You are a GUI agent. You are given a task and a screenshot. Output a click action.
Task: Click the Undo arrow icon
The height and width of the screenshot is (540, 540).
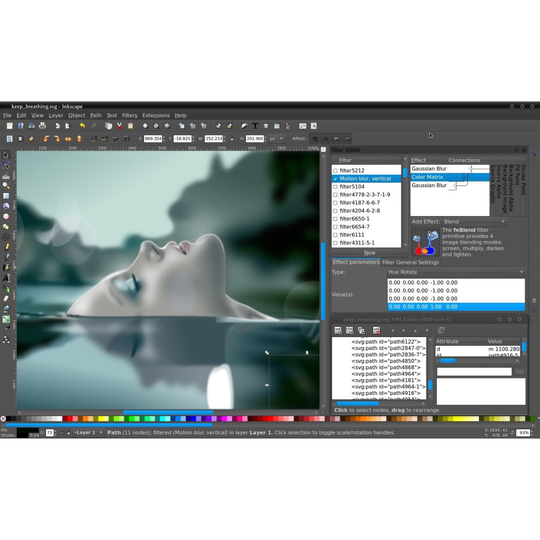click(x=82, y=126)
